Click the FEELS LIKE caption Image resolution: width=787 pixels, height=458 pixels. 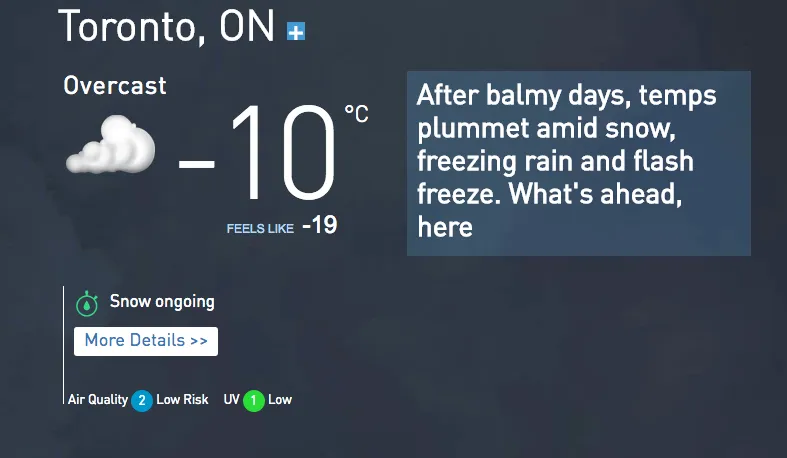click(x=260, y=229)
